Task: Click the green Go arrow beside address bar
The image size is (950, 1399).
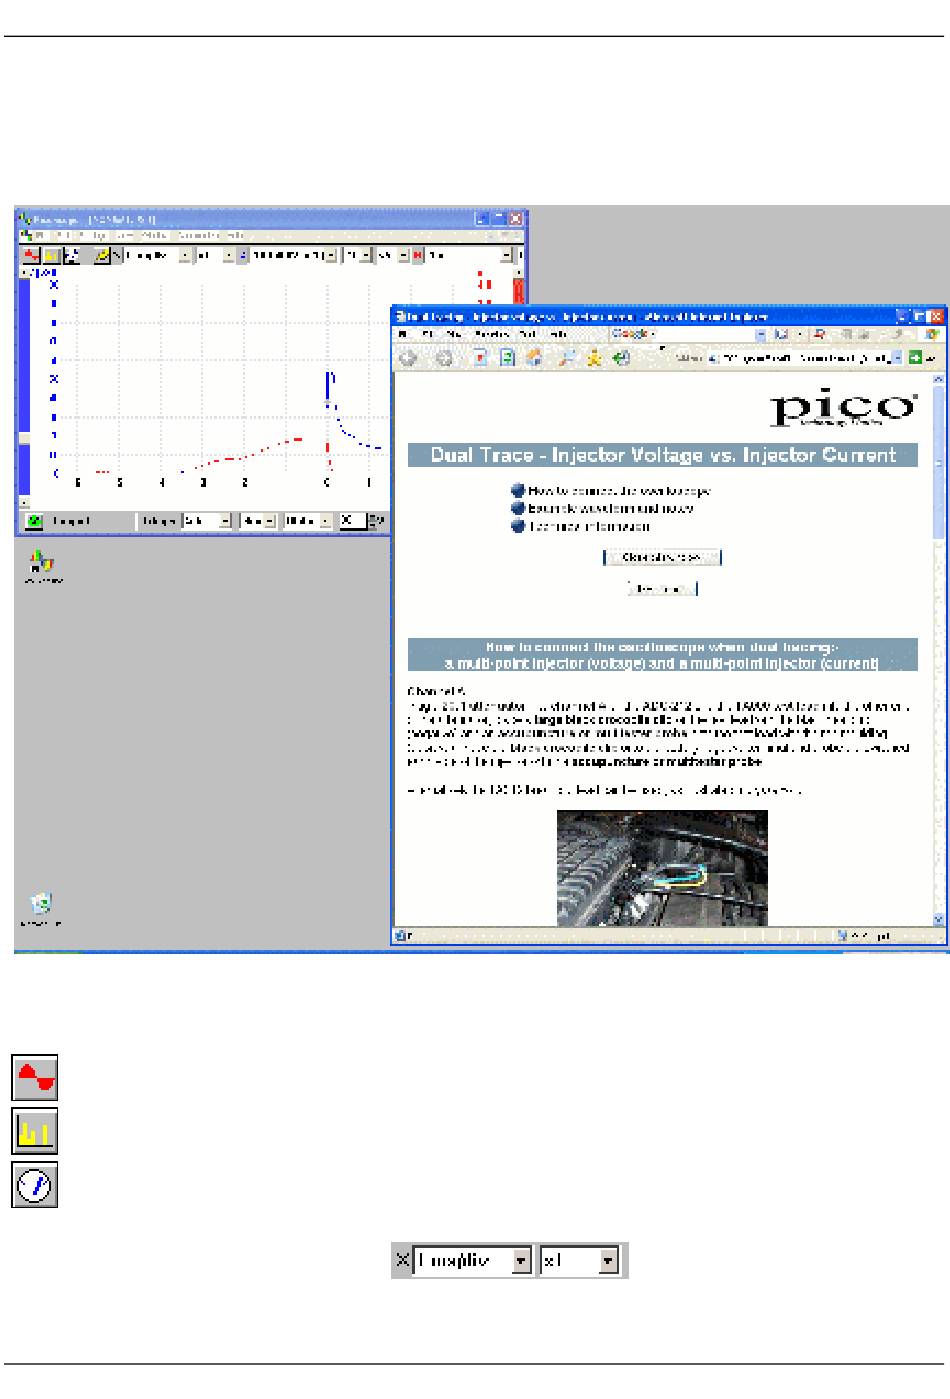Action: [x=915, y=358]
